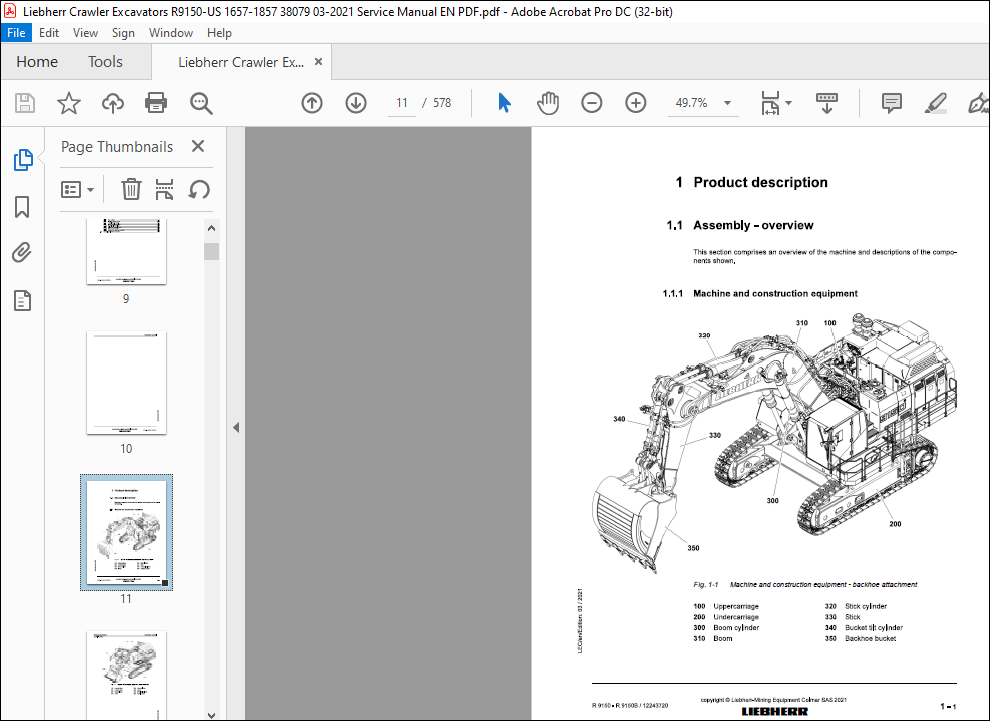Open the View menu

pyautogui.click(x=85, y=33)
